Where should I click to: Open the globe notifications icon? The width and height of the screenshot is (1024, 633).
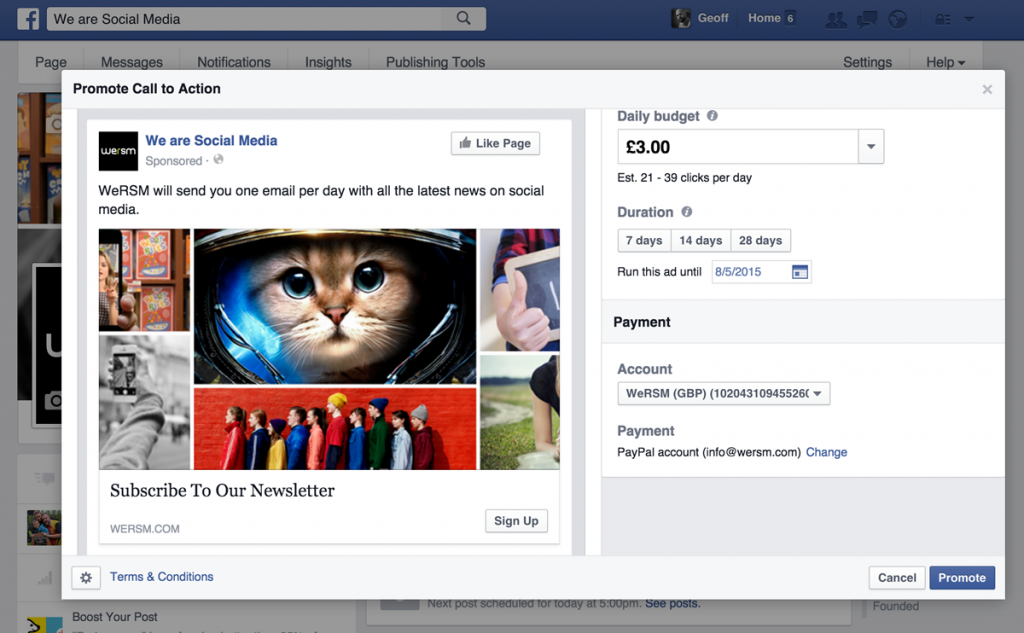[897, 19]
